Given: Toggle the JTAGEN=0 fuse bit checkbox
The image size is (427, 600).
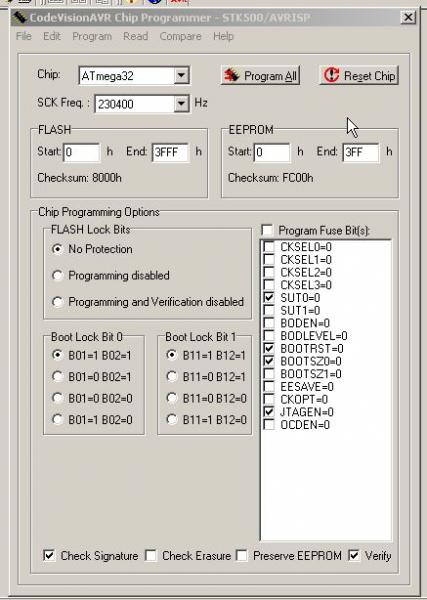Looking at the screenshot, I should tap(269, 412).
